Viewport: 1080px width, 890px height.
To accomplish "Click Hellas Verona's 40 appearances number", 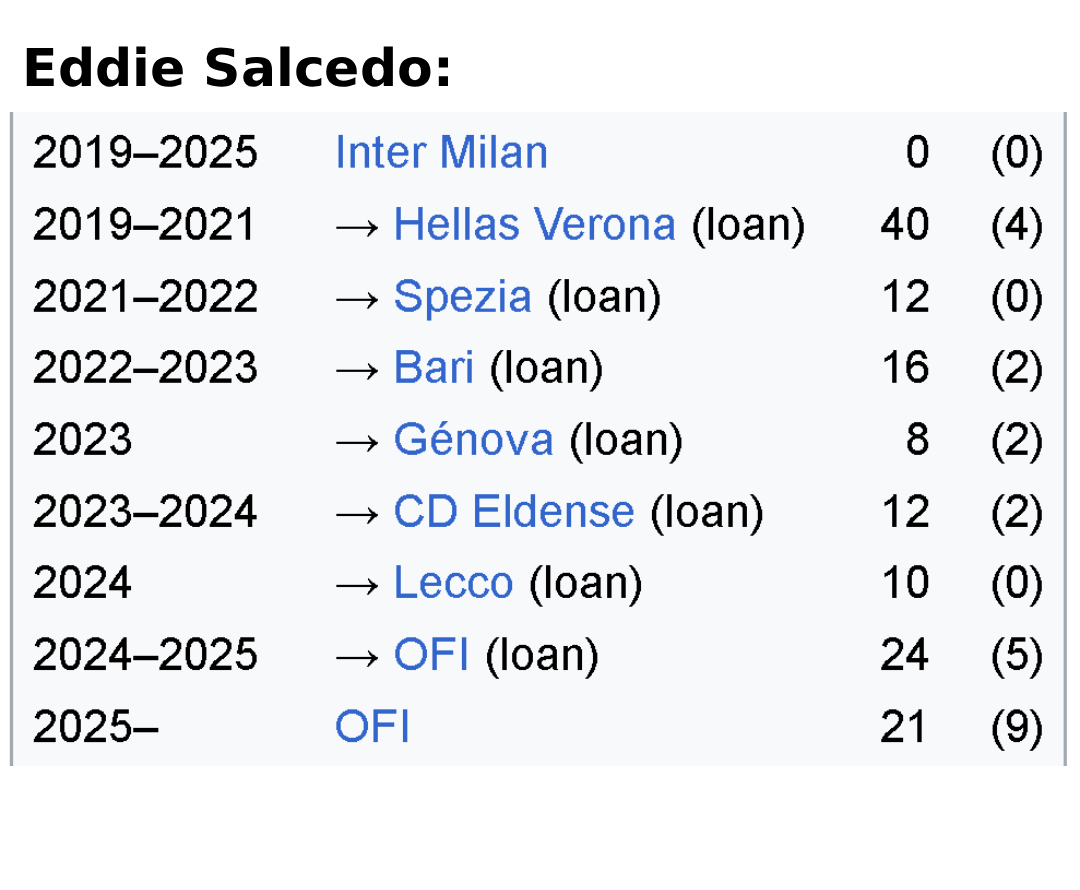I will click(904, 225).
